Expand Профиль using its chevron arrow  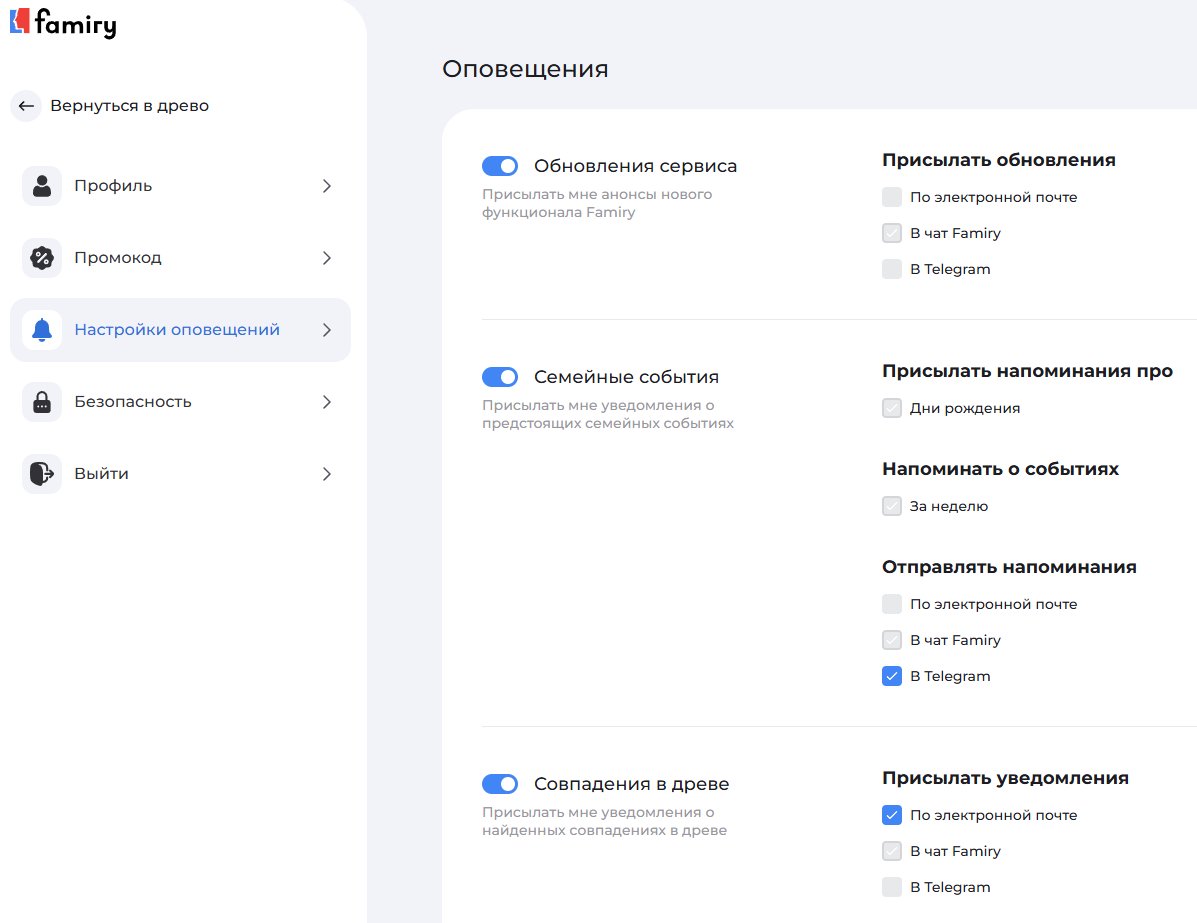coord(326,186)
